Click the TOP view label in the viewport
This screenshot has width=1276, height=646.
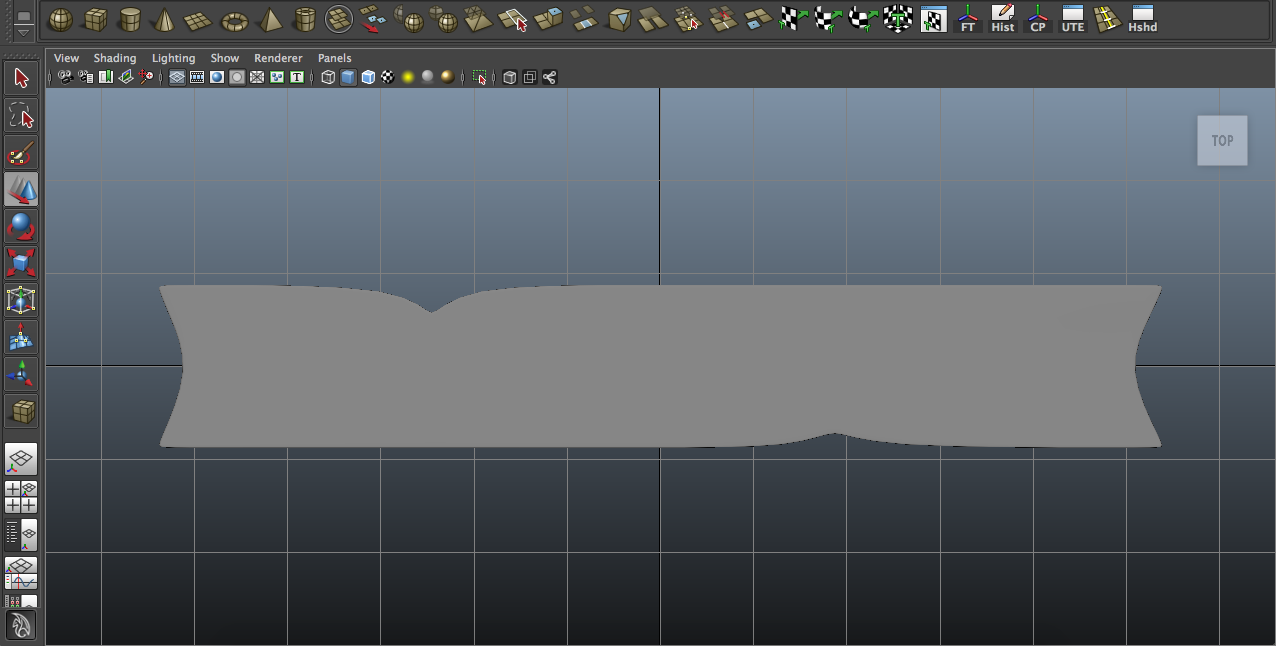[1222, 140]
